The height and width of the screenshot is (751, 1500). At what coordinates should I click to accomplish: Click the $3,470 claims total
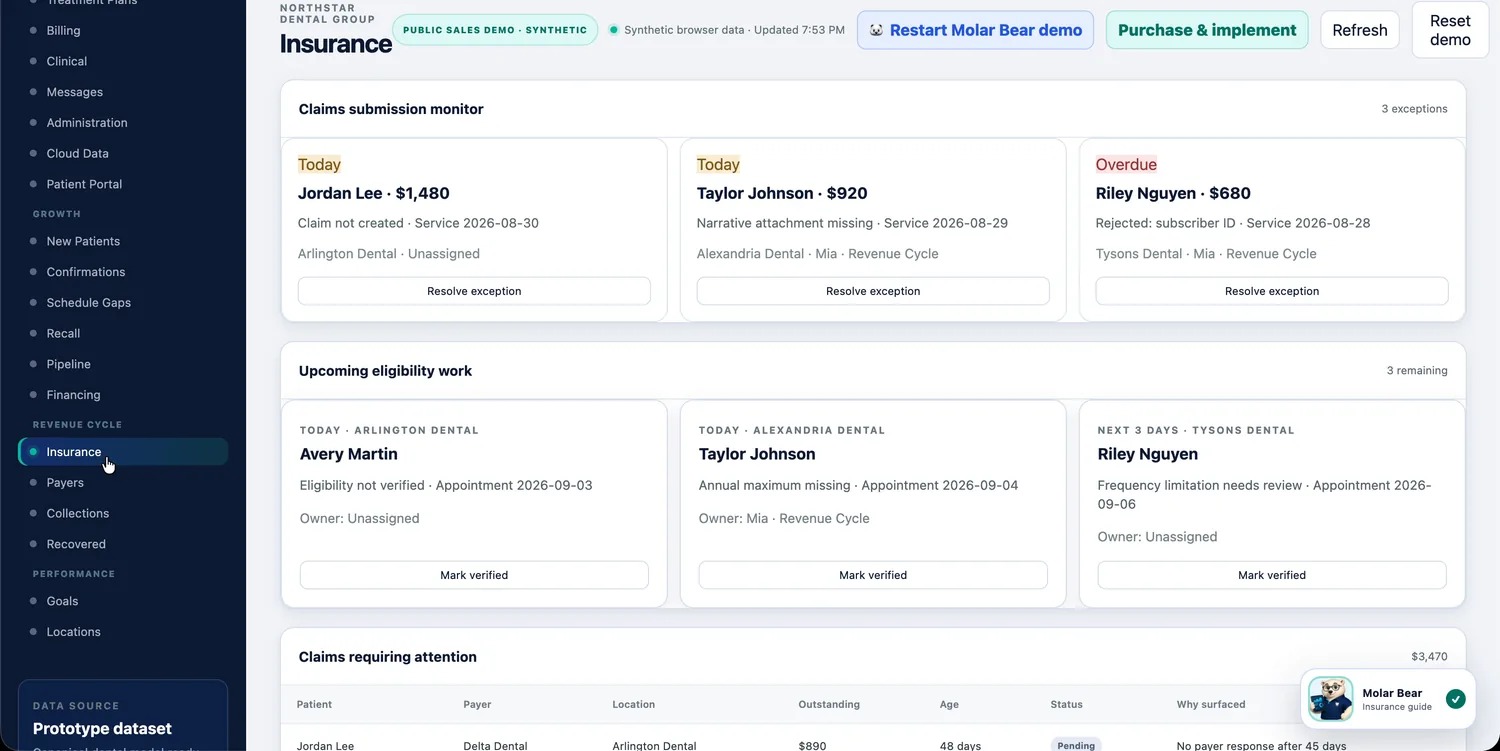pos(1429,657)
